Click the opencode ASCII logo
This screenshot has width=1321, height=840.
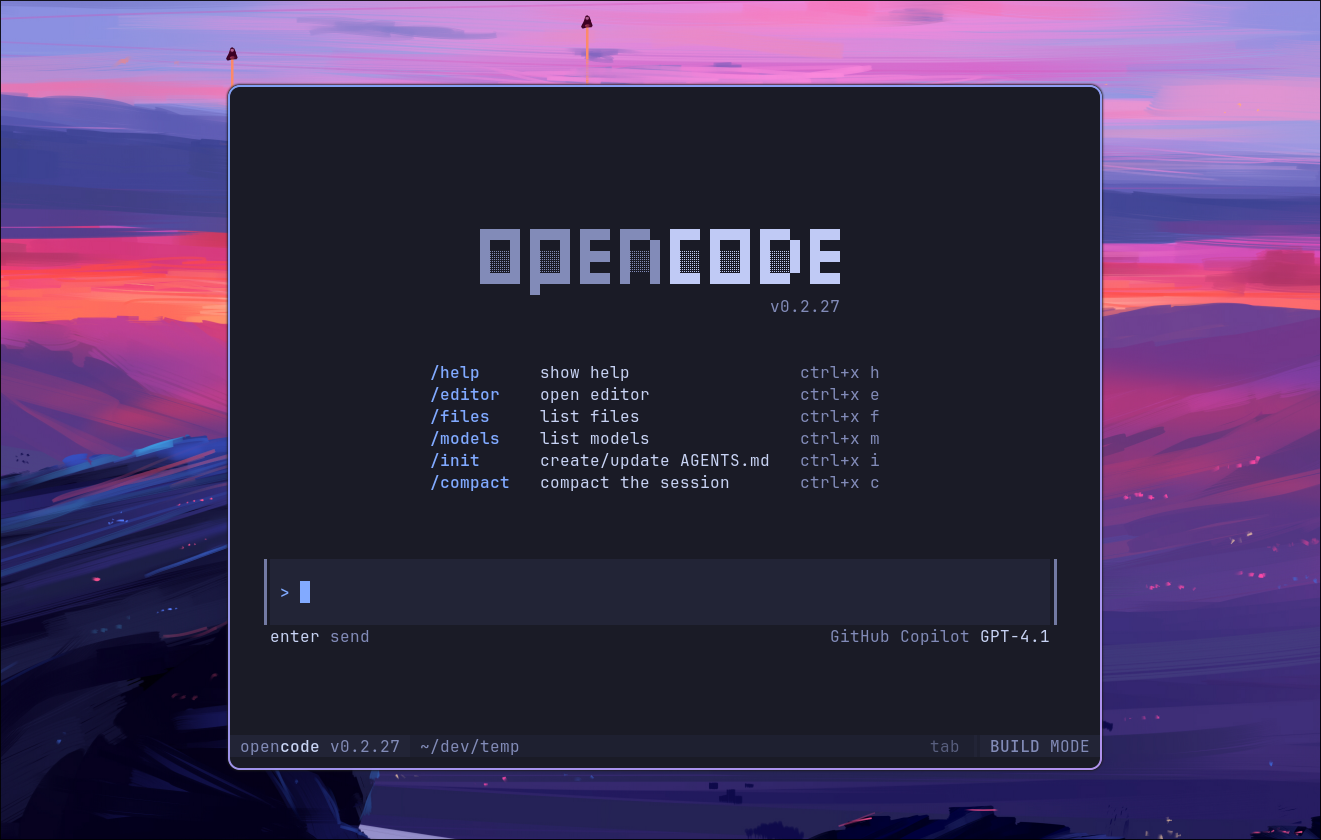[x=660, y=260]
